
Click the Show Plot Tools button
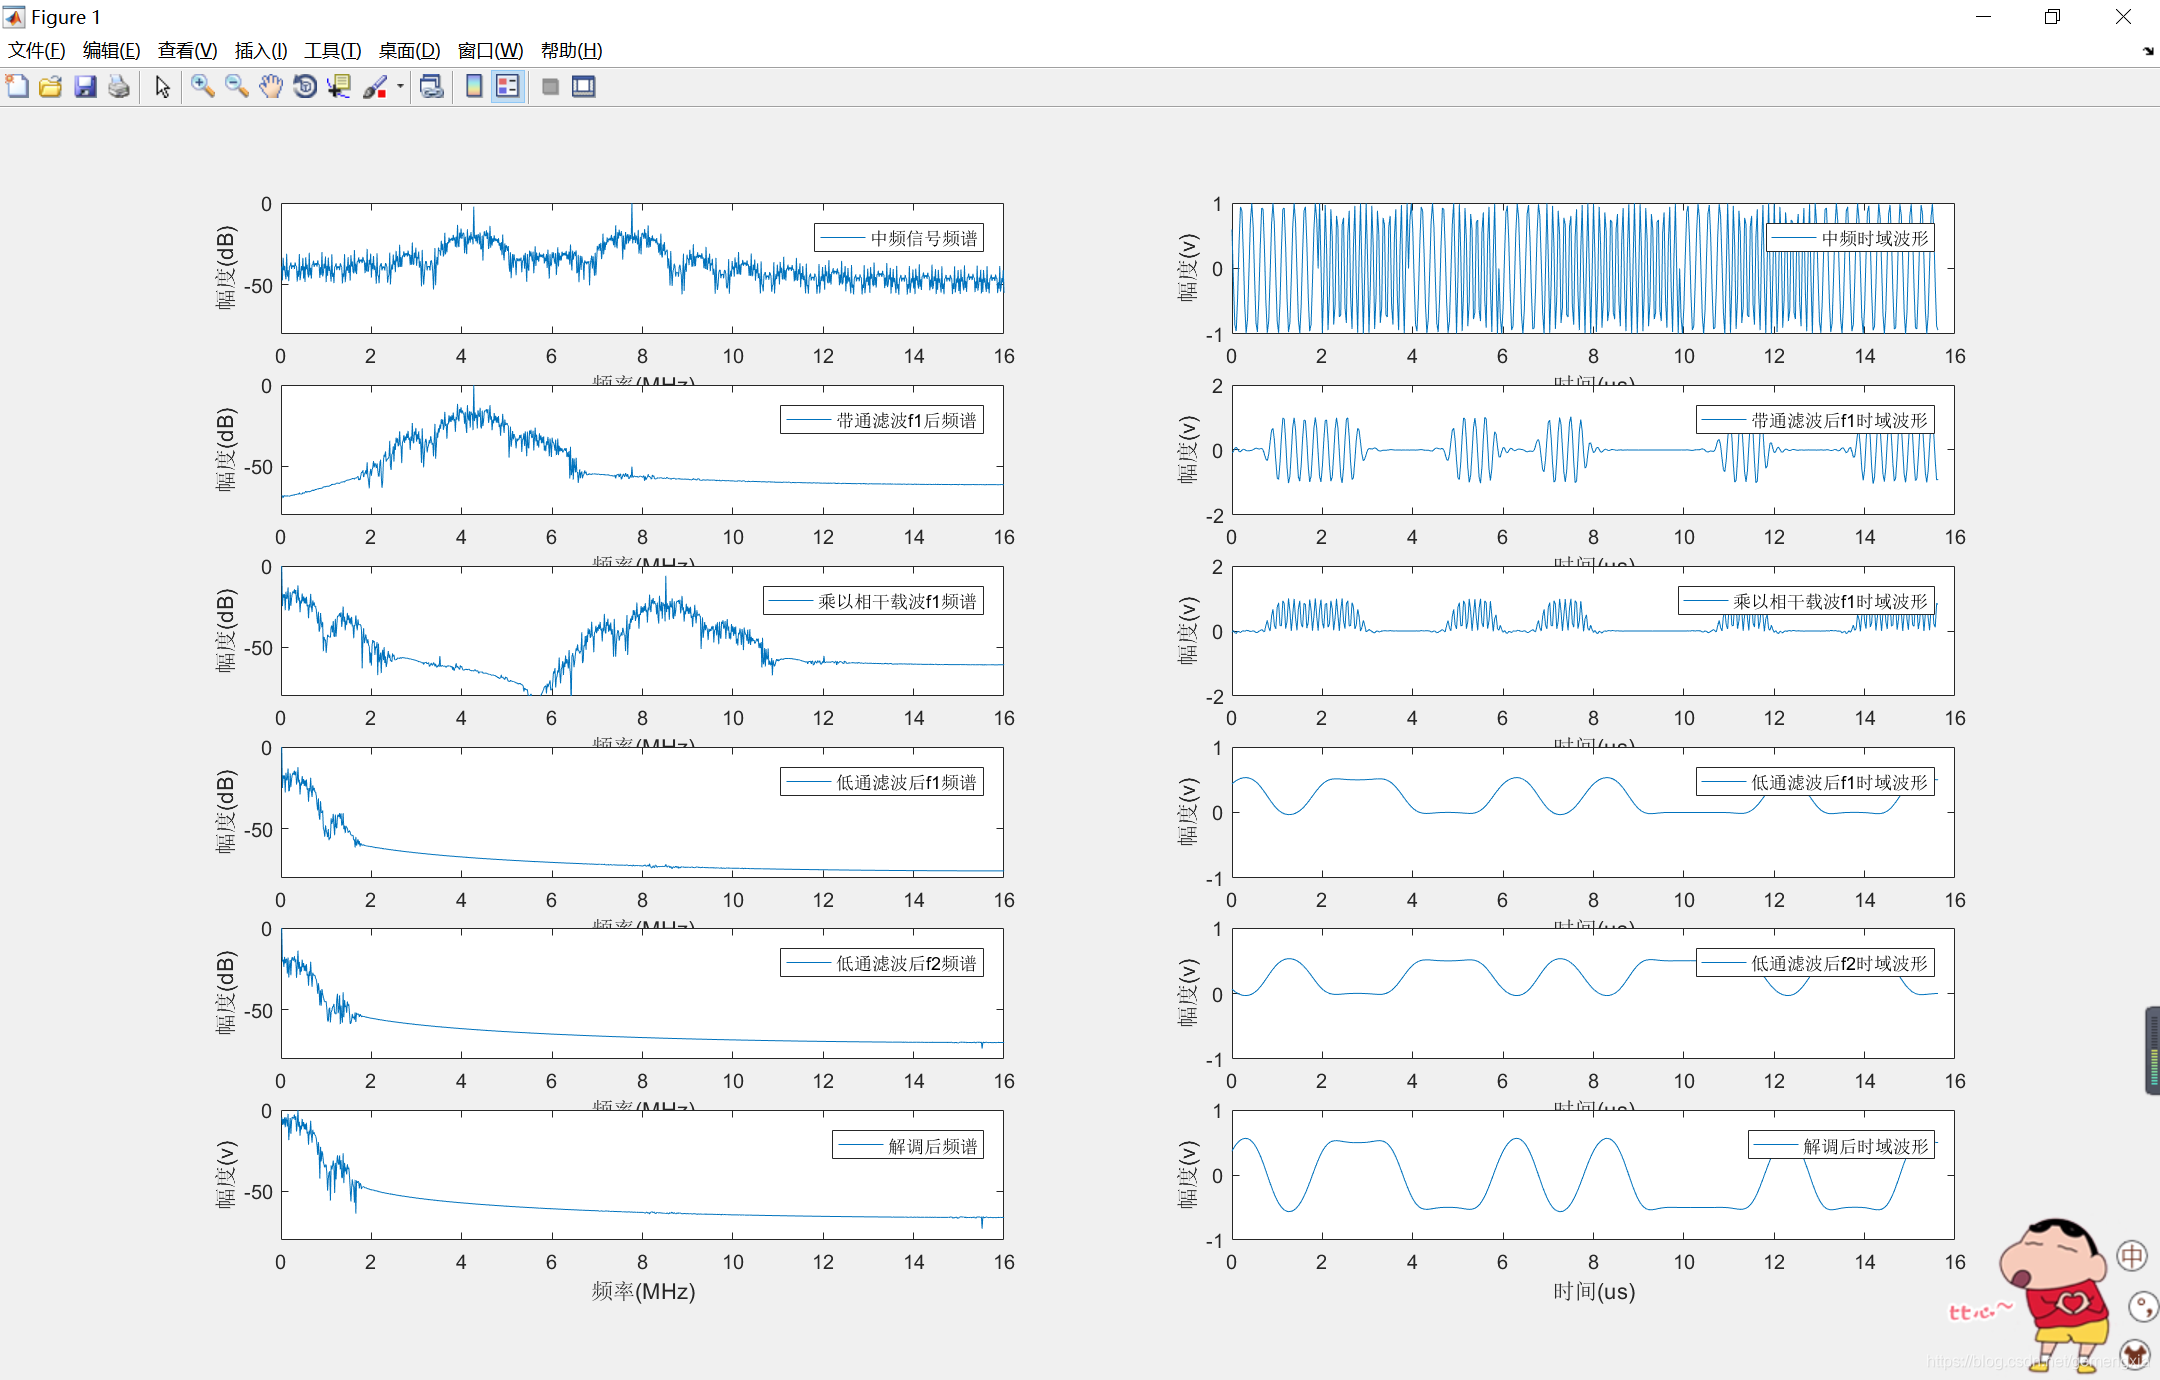[x=584, y=87]
